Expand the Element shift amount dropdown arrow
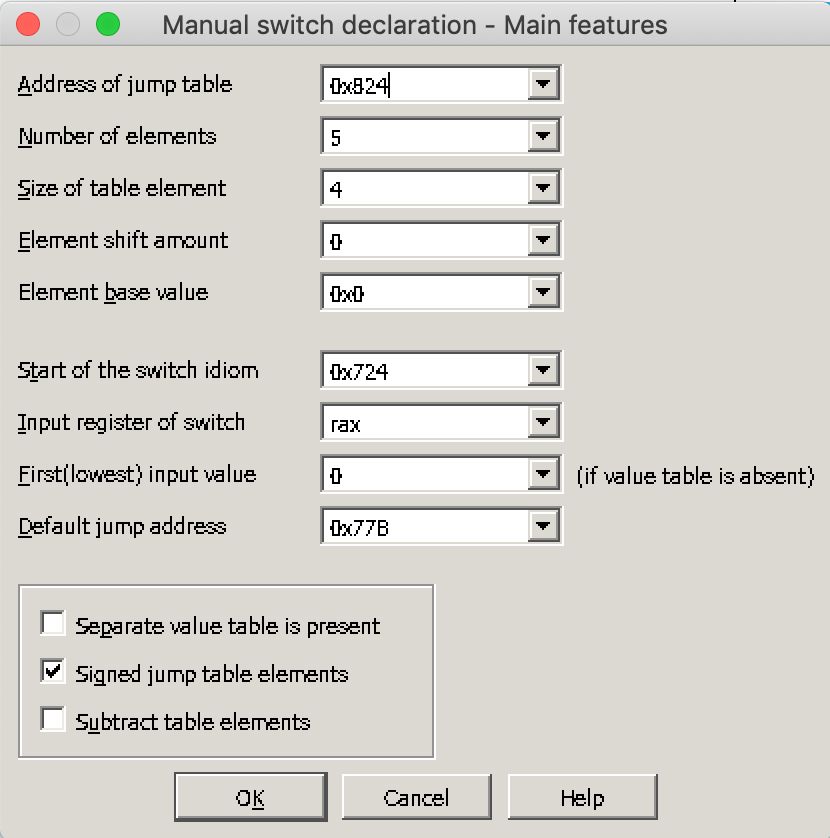 [x=543, y=239]
